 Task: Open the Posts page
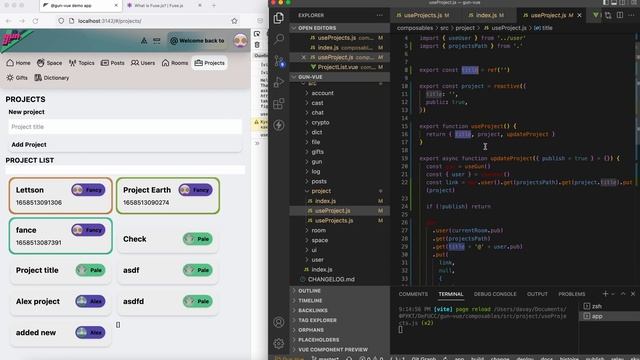[x=113, y=63]
